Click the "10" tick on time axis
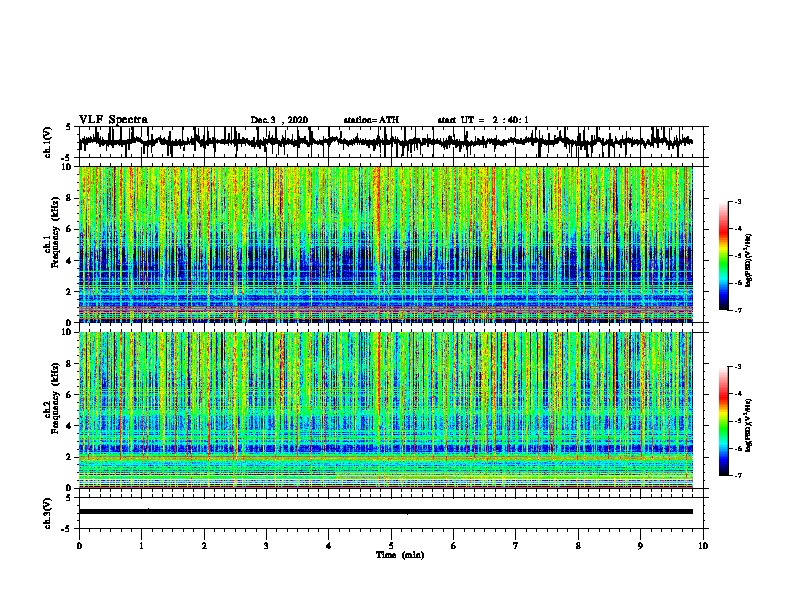The image size is (792, 612). pyautogui.click(x=703, y=546)
